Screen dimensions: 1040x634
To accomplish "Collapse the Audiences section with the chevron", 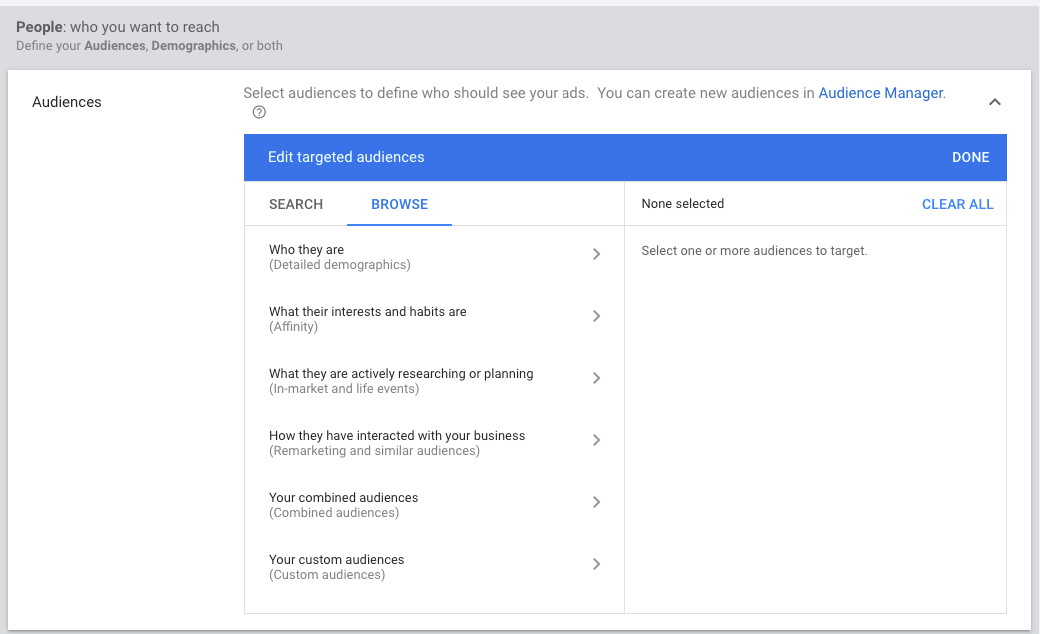I will pyautogui.click(x=994, y=102).
